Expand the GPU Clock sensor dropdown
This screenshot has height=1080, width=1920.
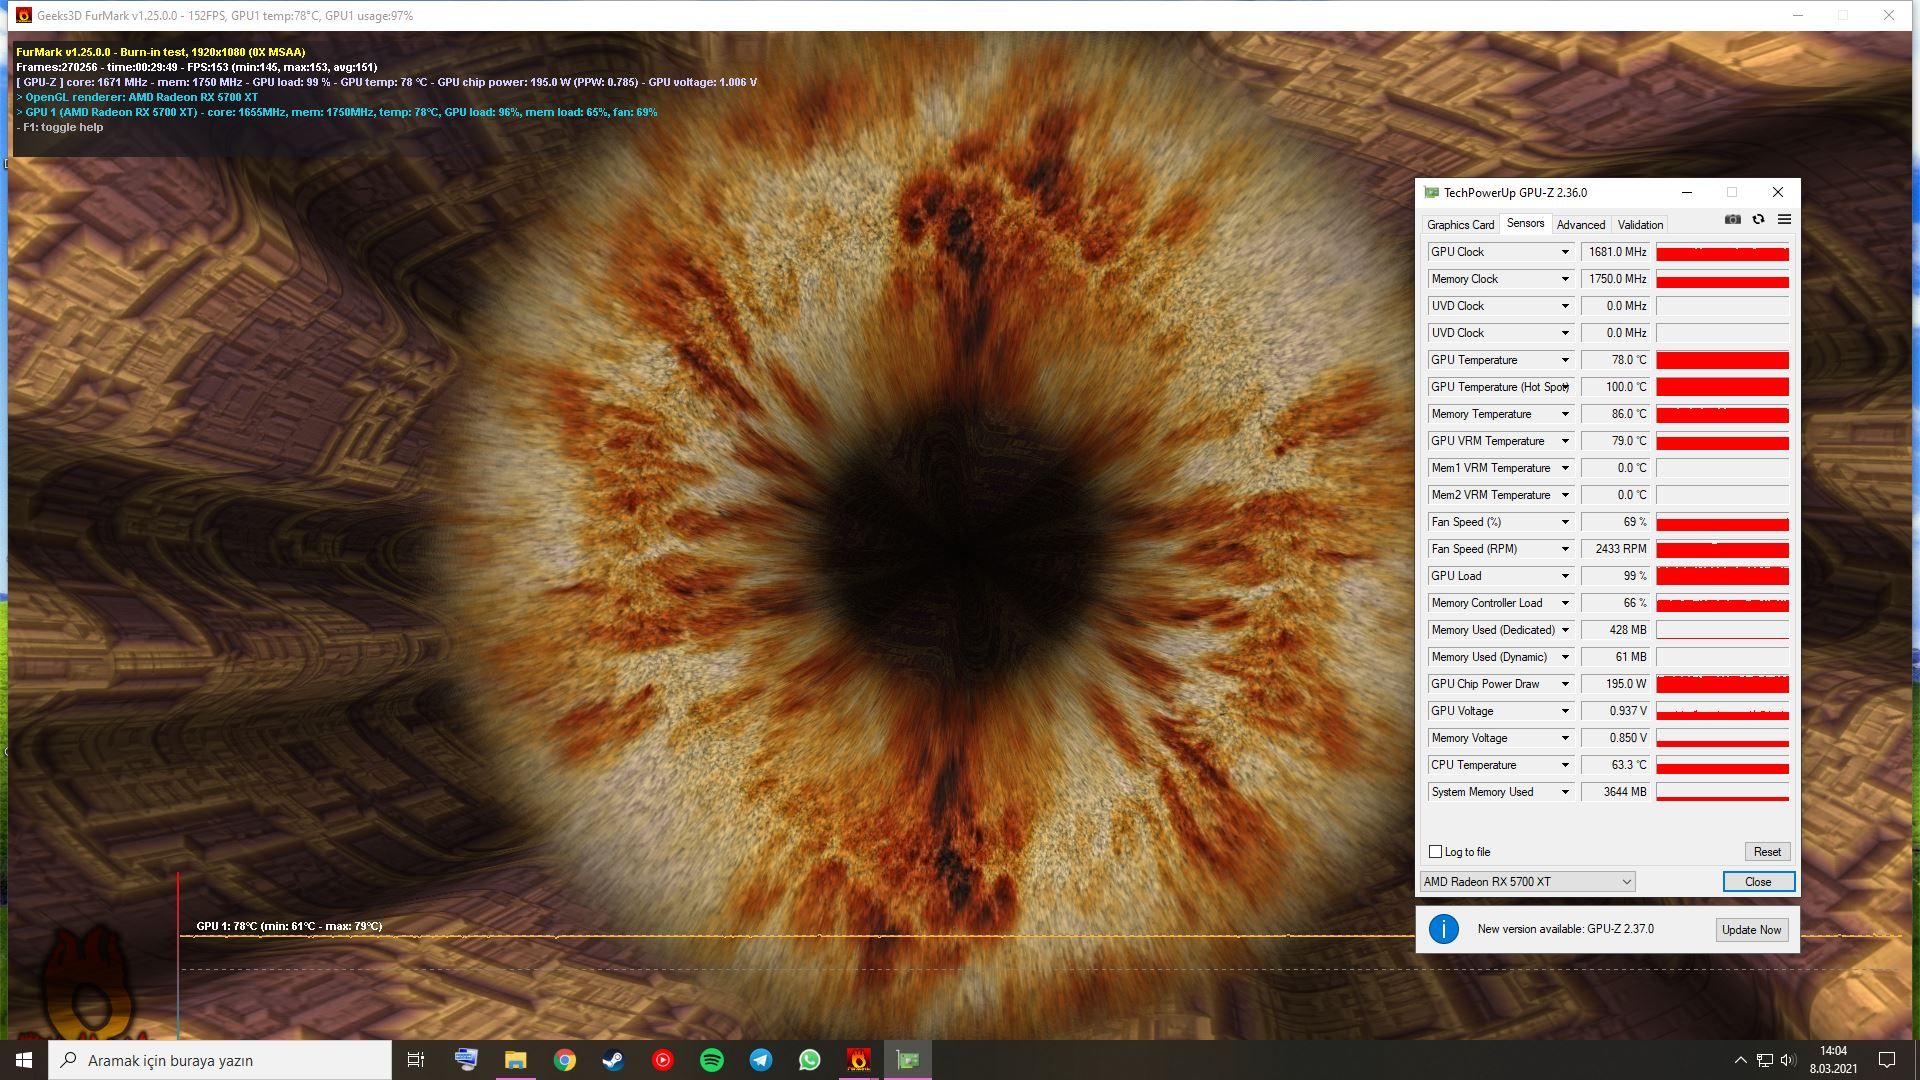[x=1565, y=252]
